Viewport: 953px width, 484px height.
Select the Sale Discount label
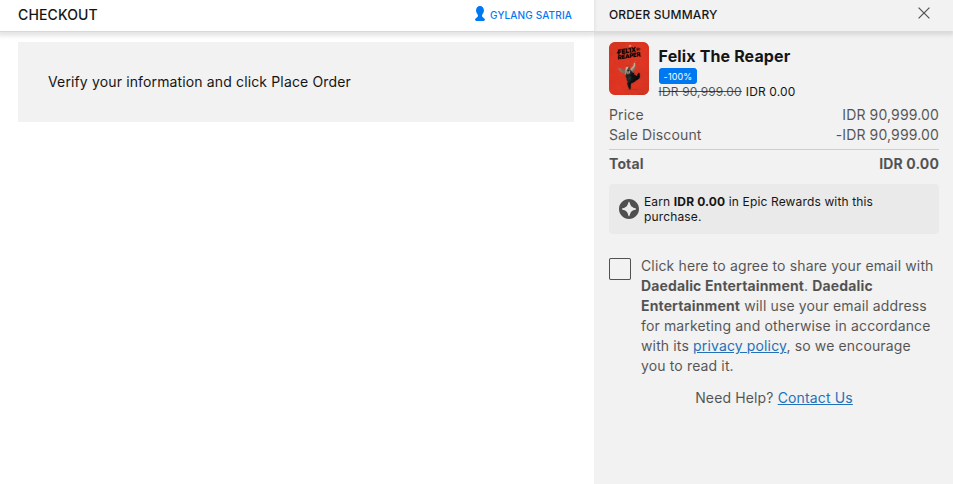pyautogui.click(x=655, y=135)
